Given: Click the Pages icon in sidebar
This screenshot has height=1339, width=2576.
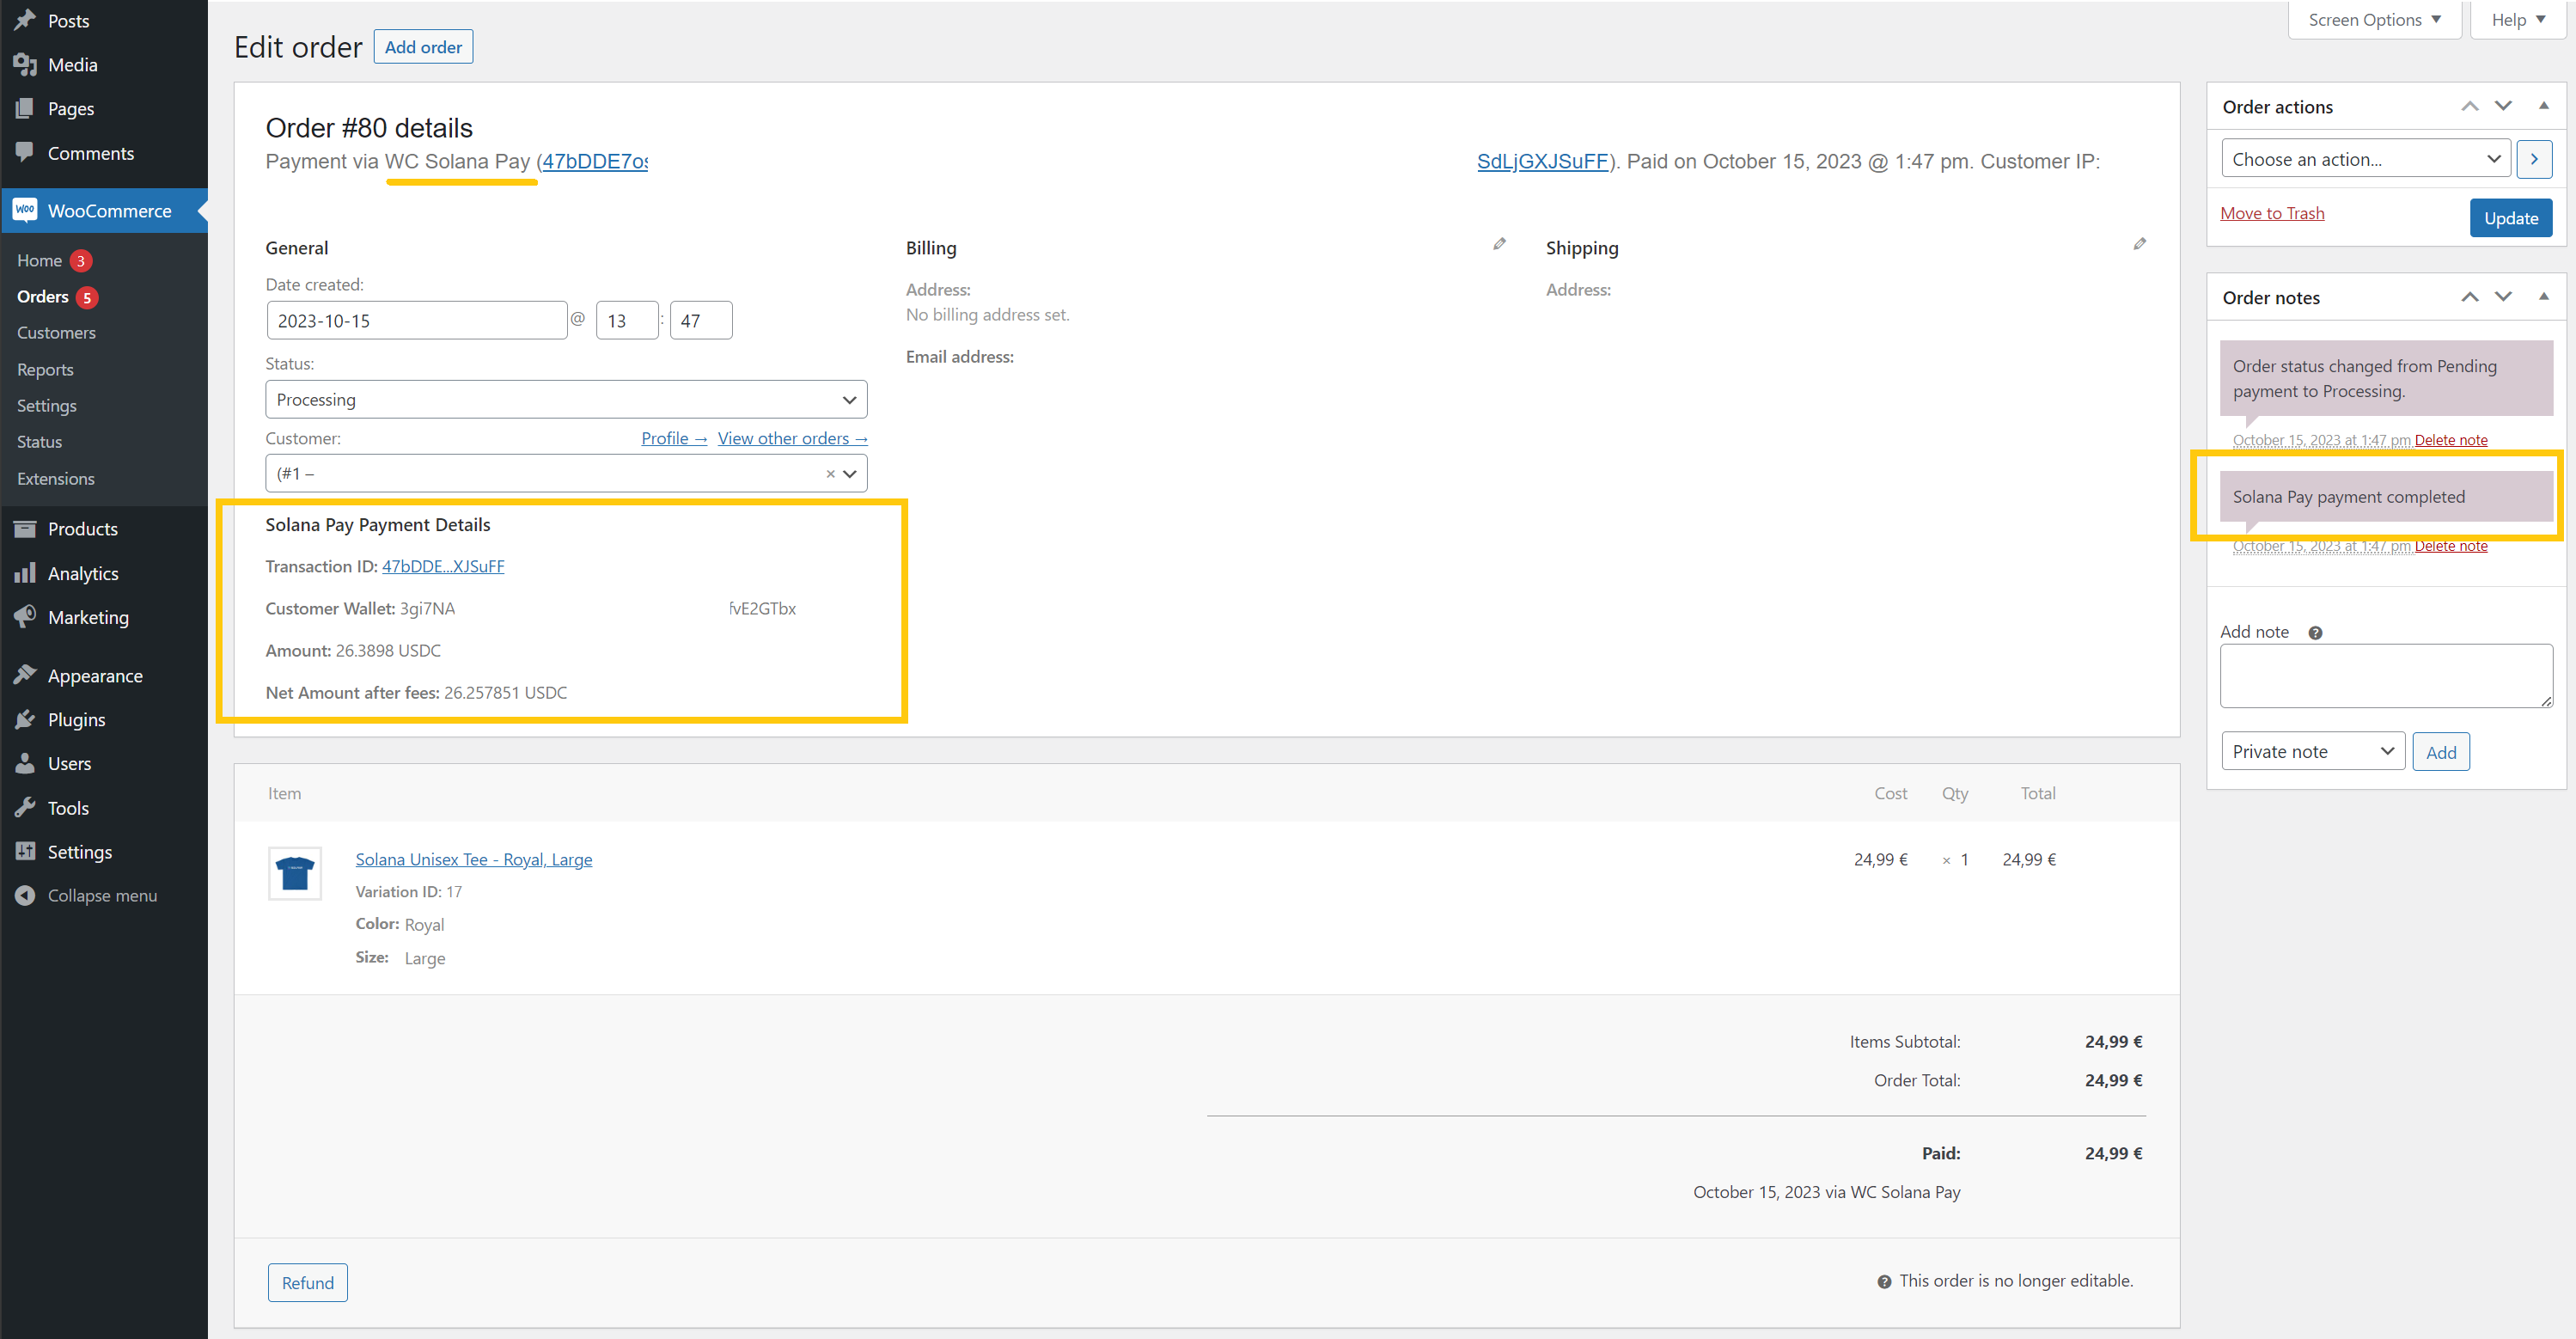Looking at the screenshot, I should click(25, 108).
